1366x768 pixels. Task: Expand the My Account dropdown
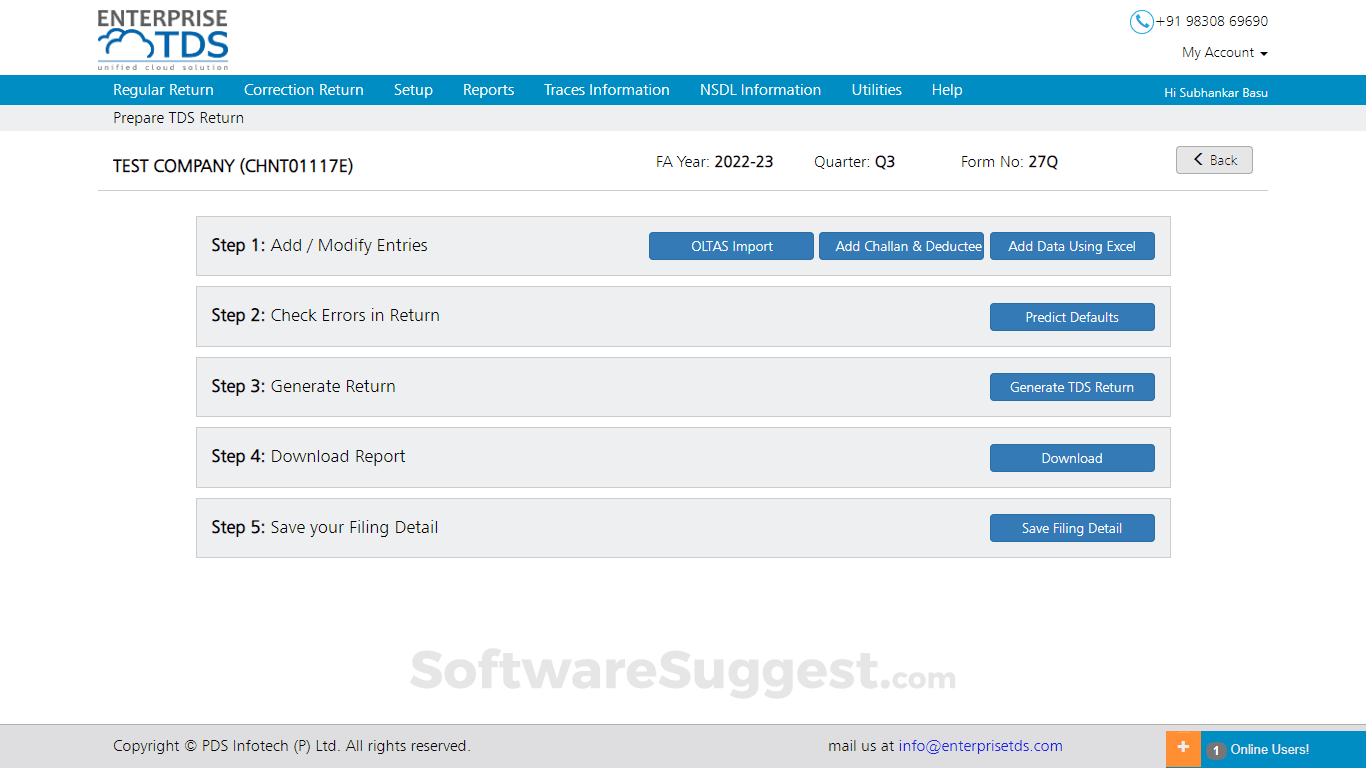point(1224,52)
